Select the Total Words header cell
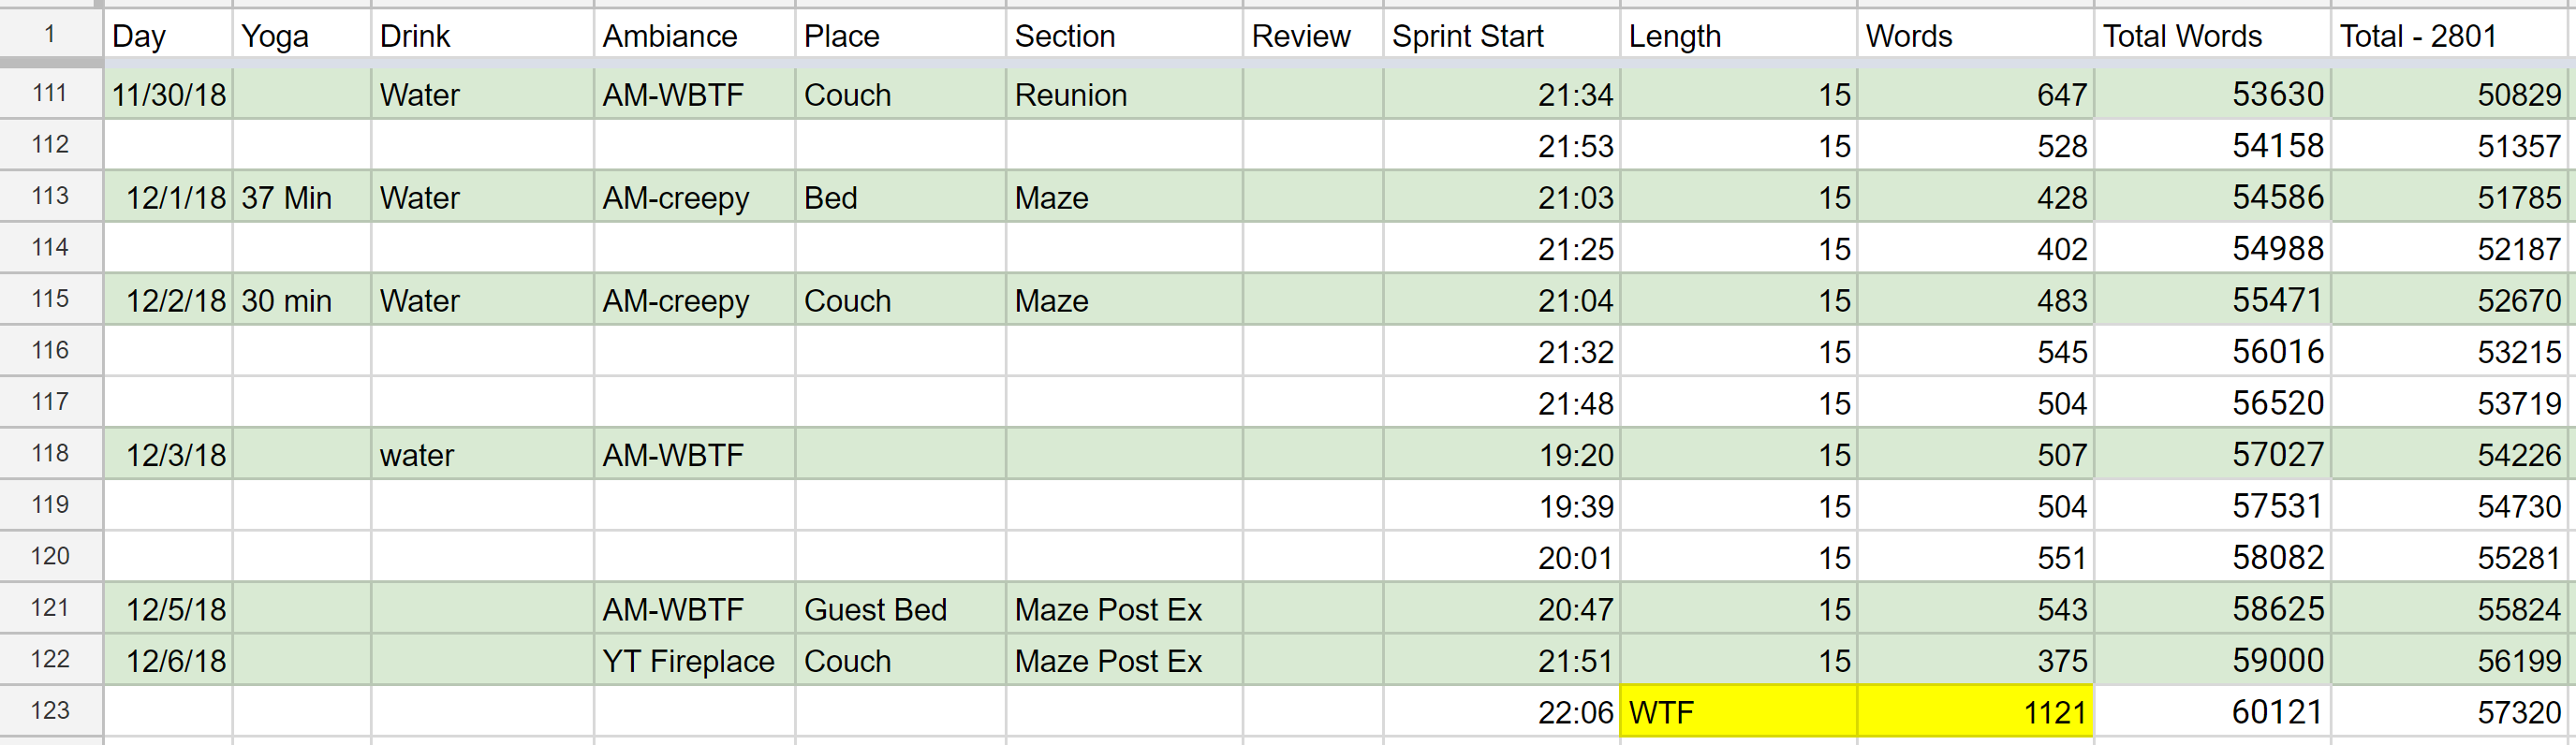The image size is (2576, 745). (x=2211, y=36)
